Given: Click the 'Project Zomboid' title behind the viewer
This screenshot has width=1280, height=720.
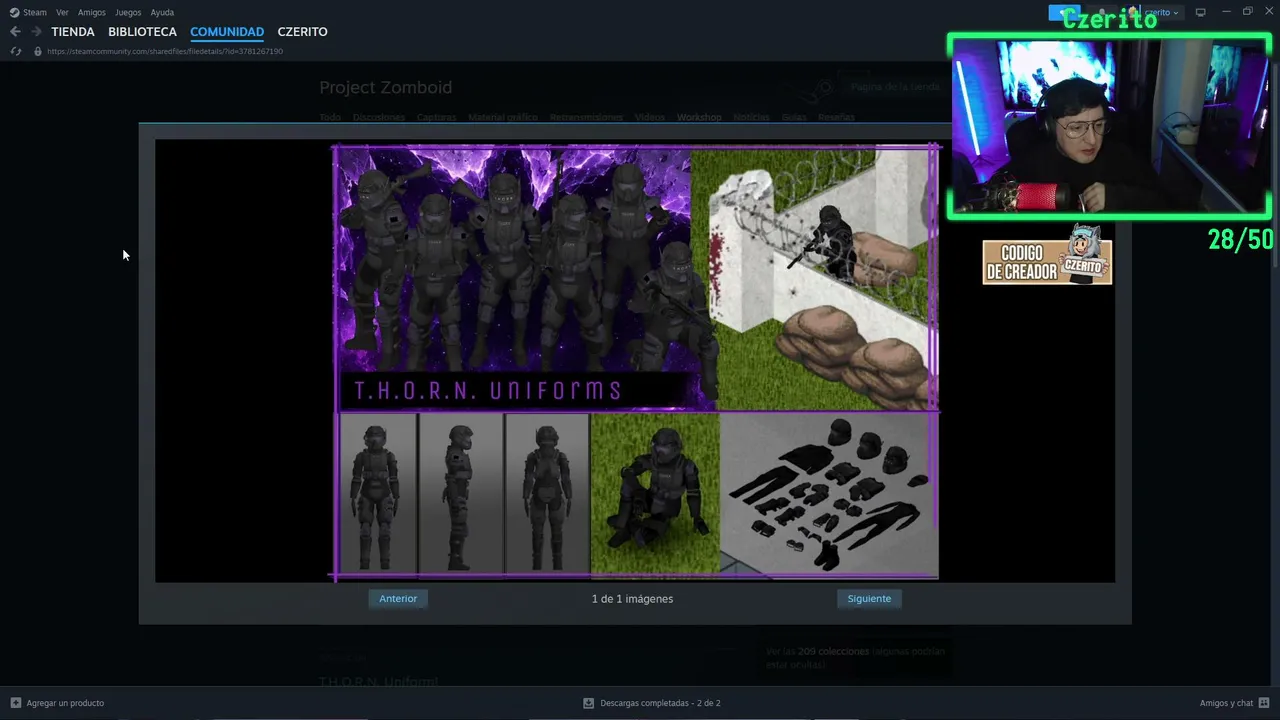Looking at the screenshot, I should [386, 87].
